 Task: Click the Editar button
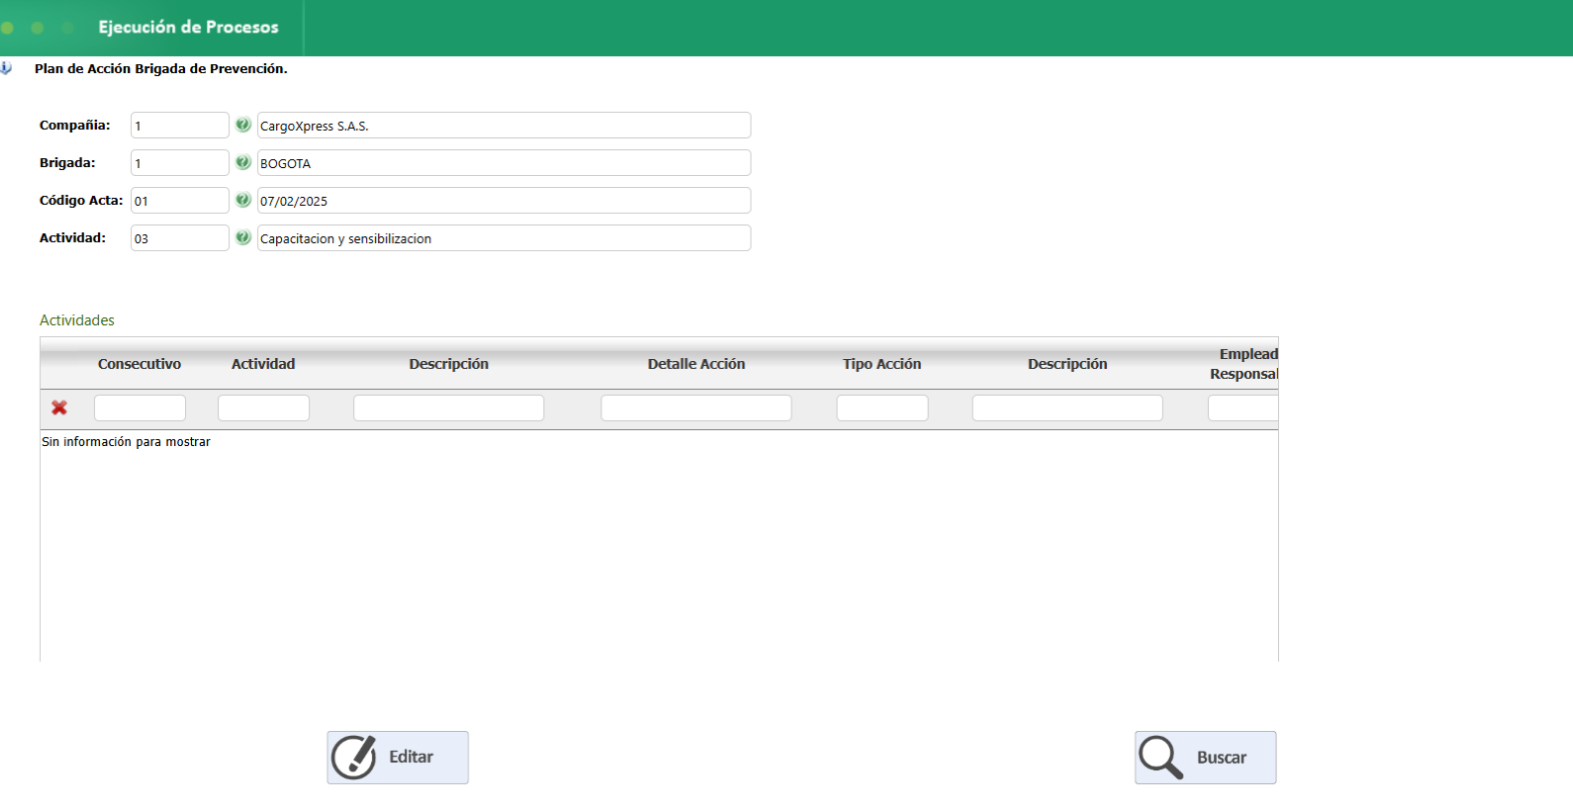tap(397, 757)
